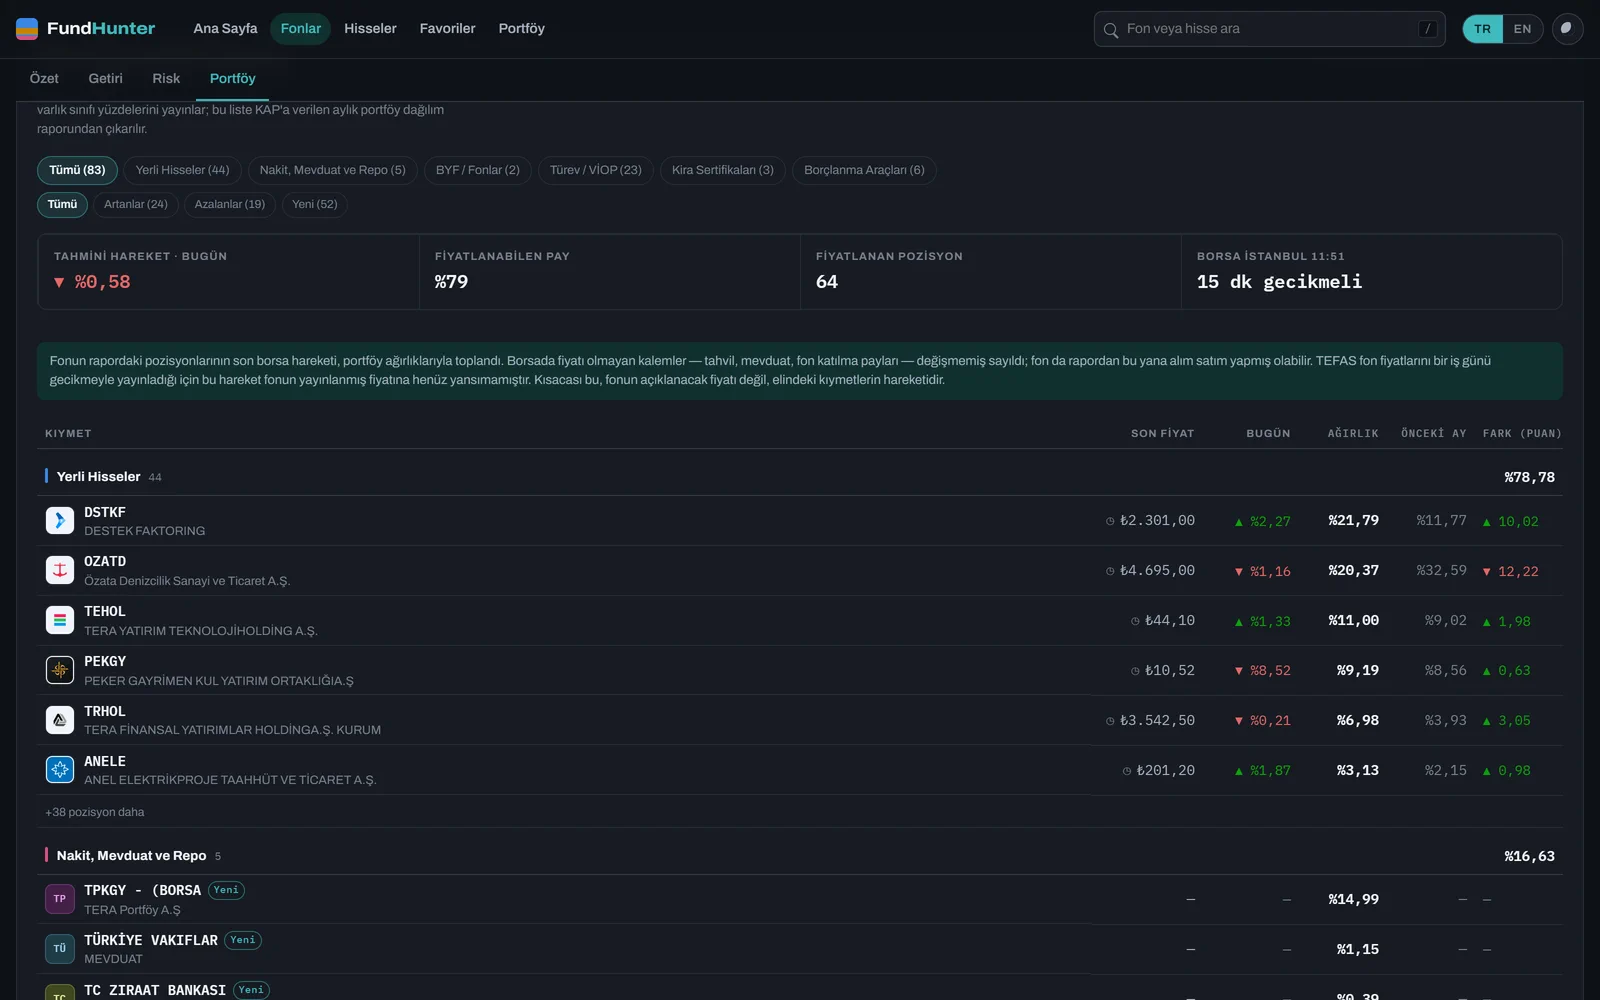Viewport: 1600px width, 1000px height.
Task: Open the Favoriler menu item
Action: (x=447, y=28)
